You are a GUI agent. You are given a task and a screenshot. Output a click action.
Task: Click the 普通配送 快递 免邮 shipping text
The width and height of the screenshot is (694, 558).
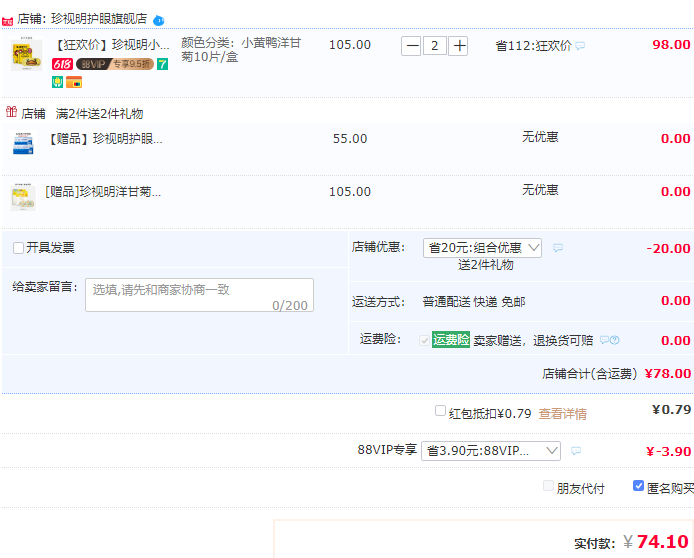click(x=474, y=302)
